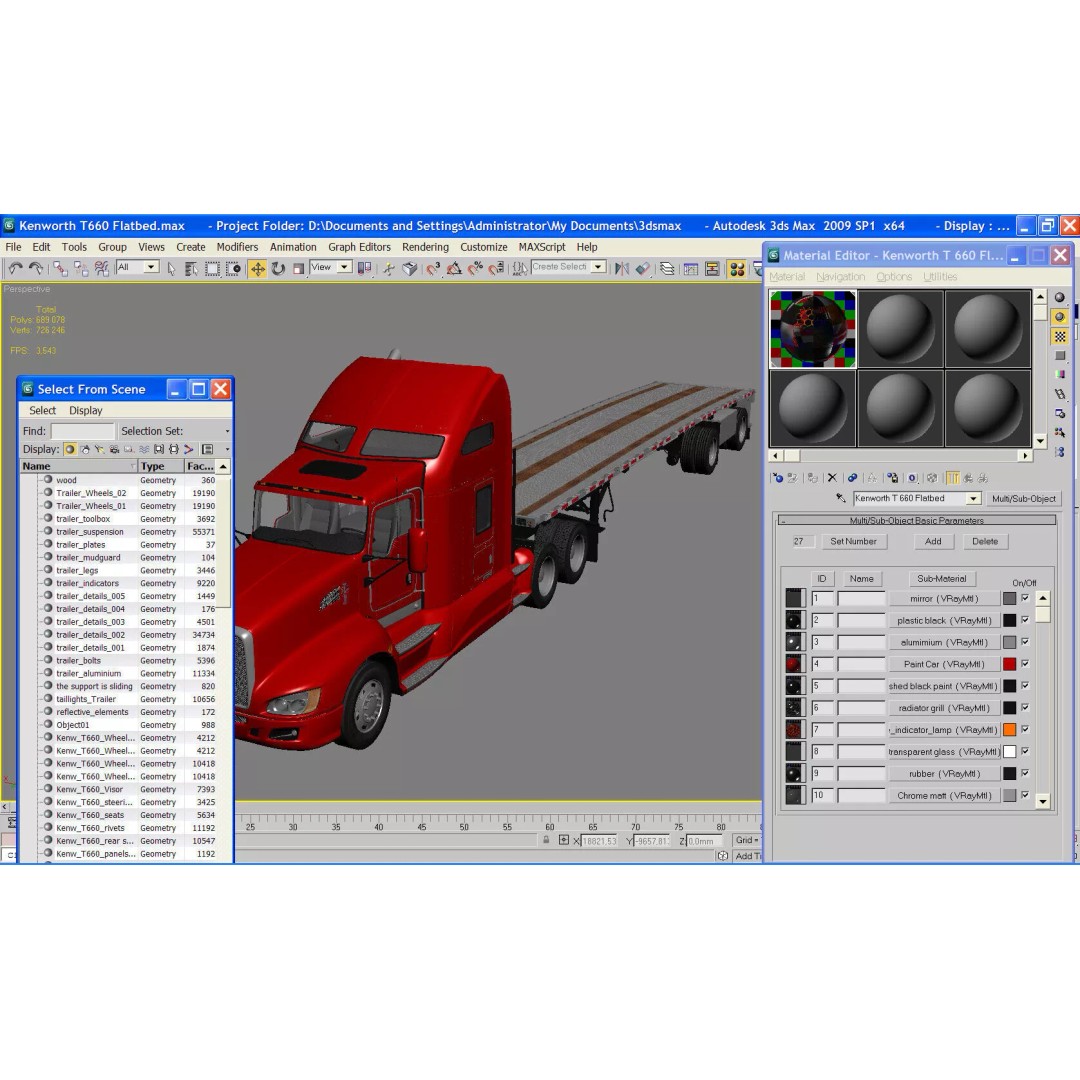The width and height of the screenshot is (1080, 1080).
Task: Activate the Select and Move tool
Action: click(258, 269)
